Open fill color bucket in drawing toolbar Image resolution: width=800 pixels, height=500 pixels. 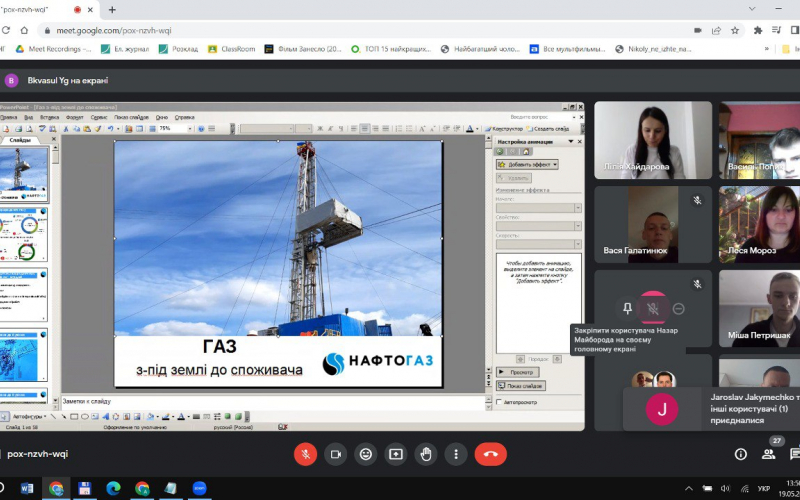150,417
